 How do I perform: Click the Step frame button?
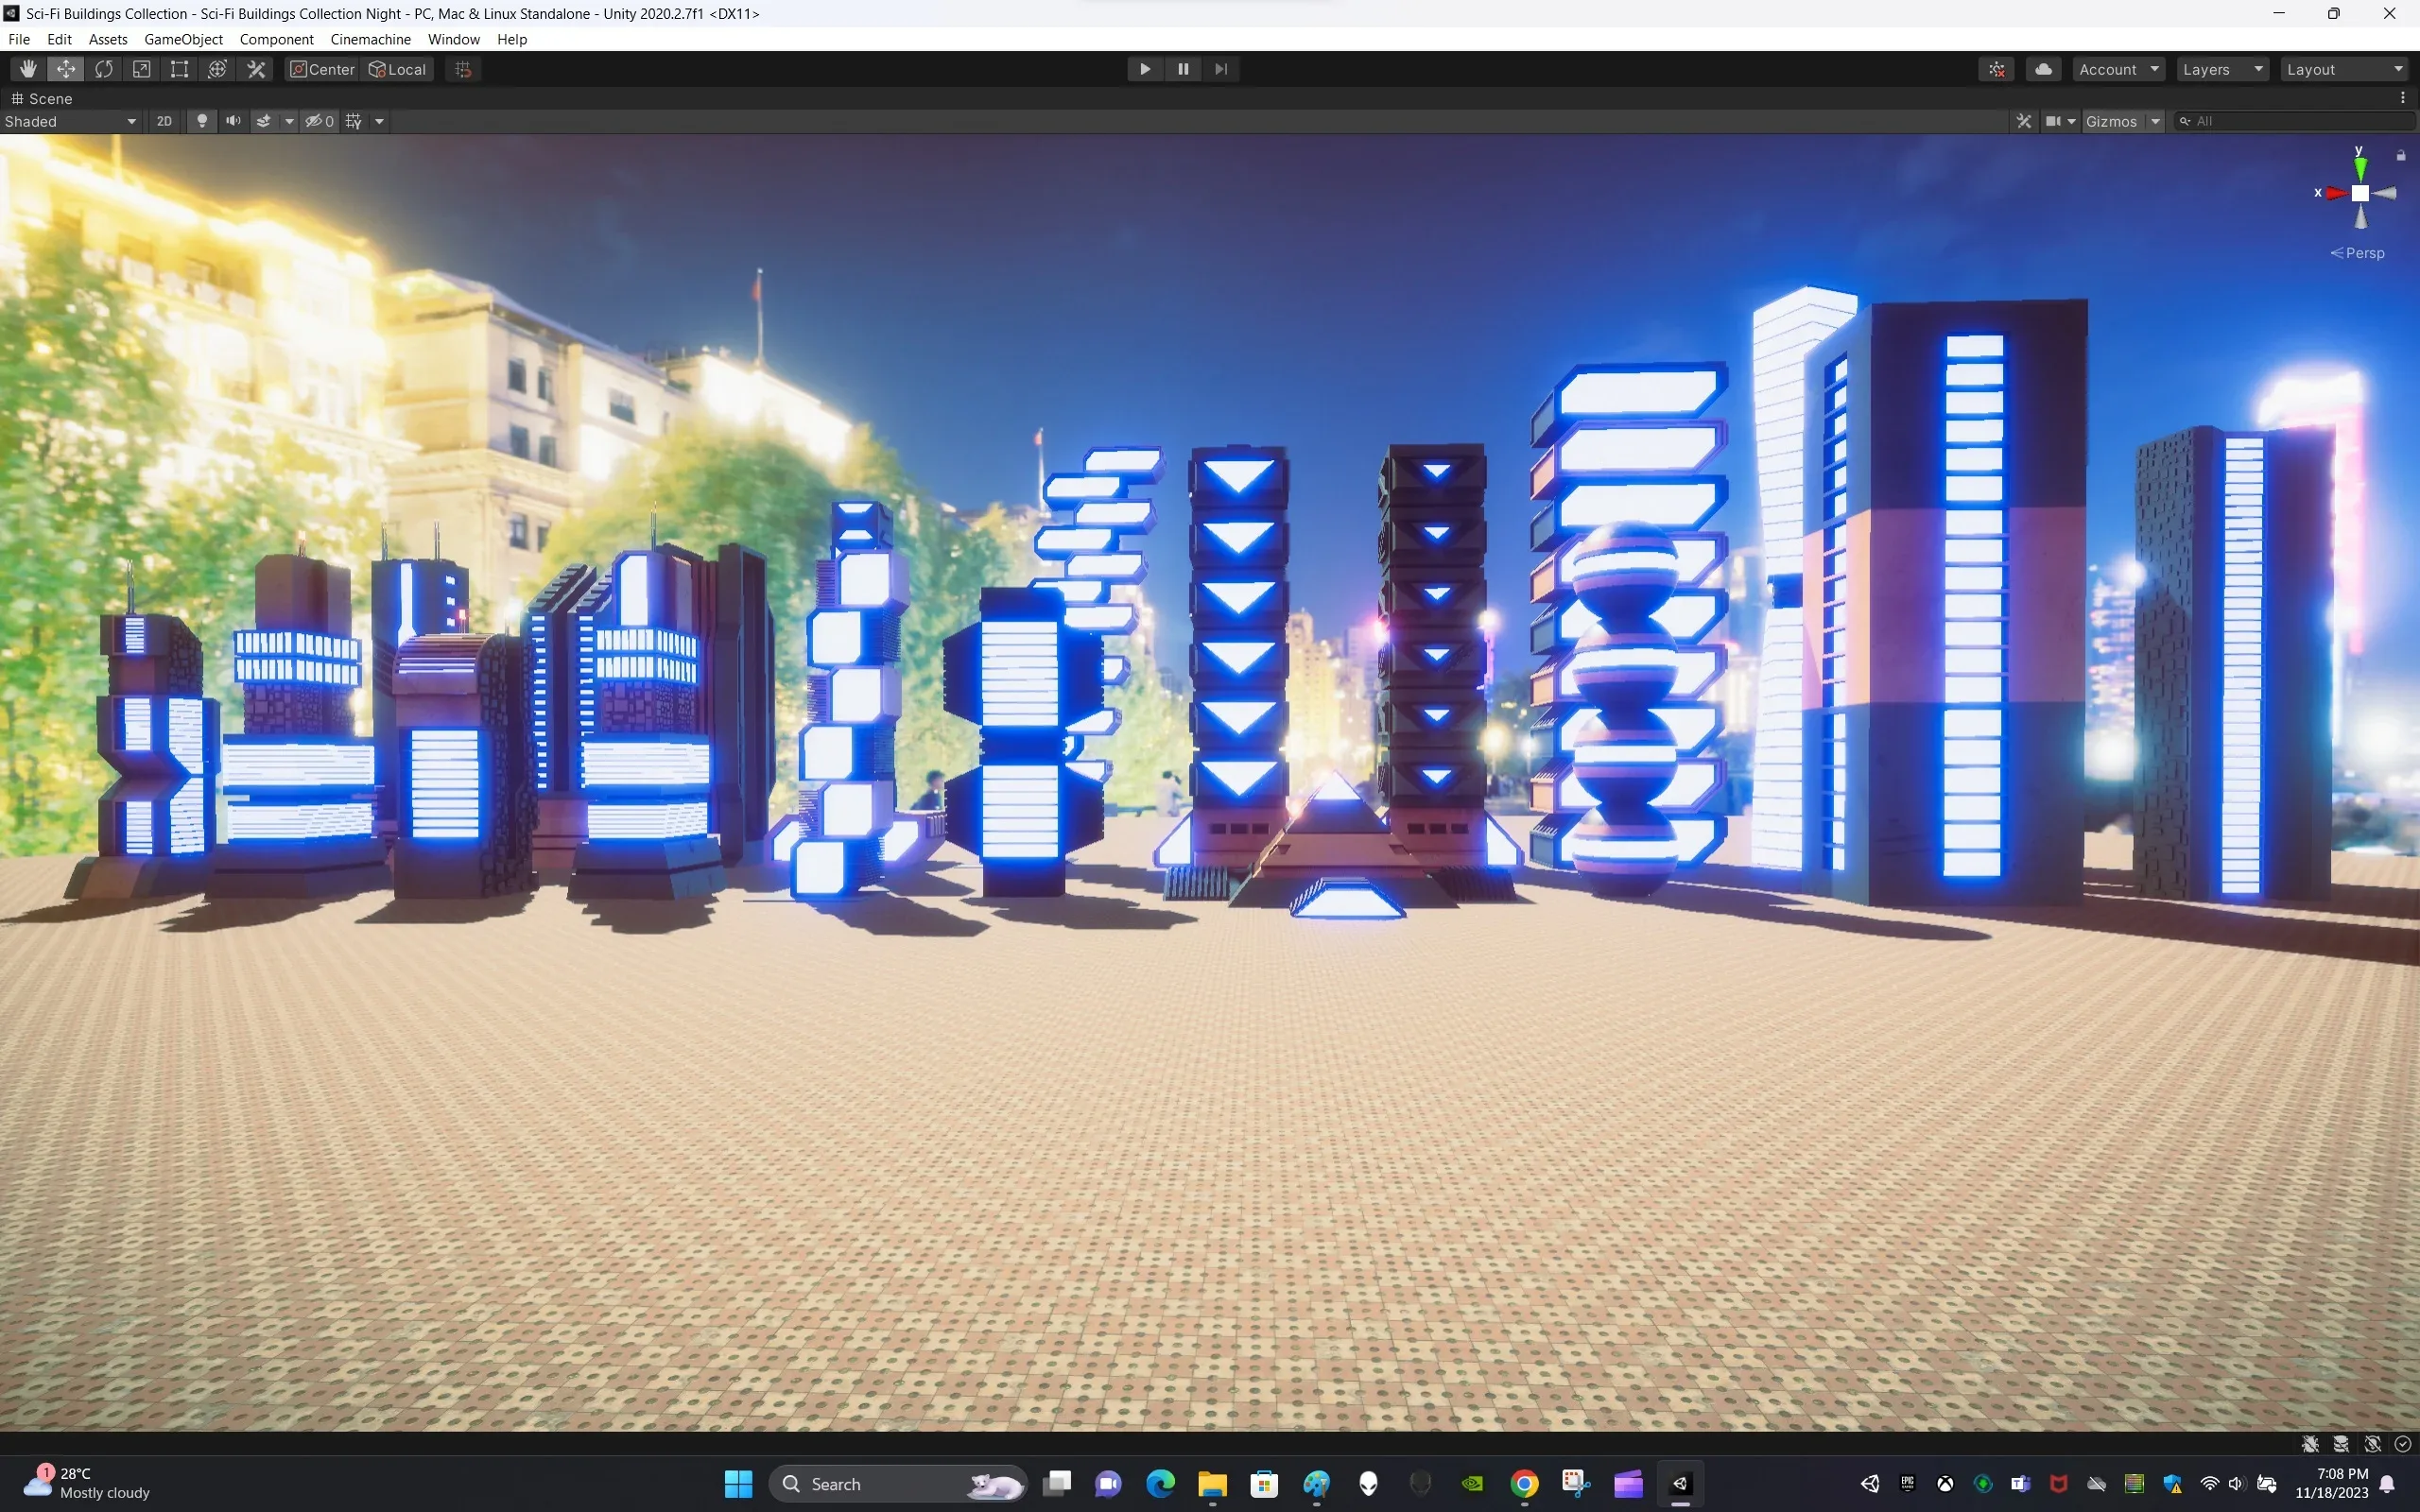click(x=1221, y=69)
